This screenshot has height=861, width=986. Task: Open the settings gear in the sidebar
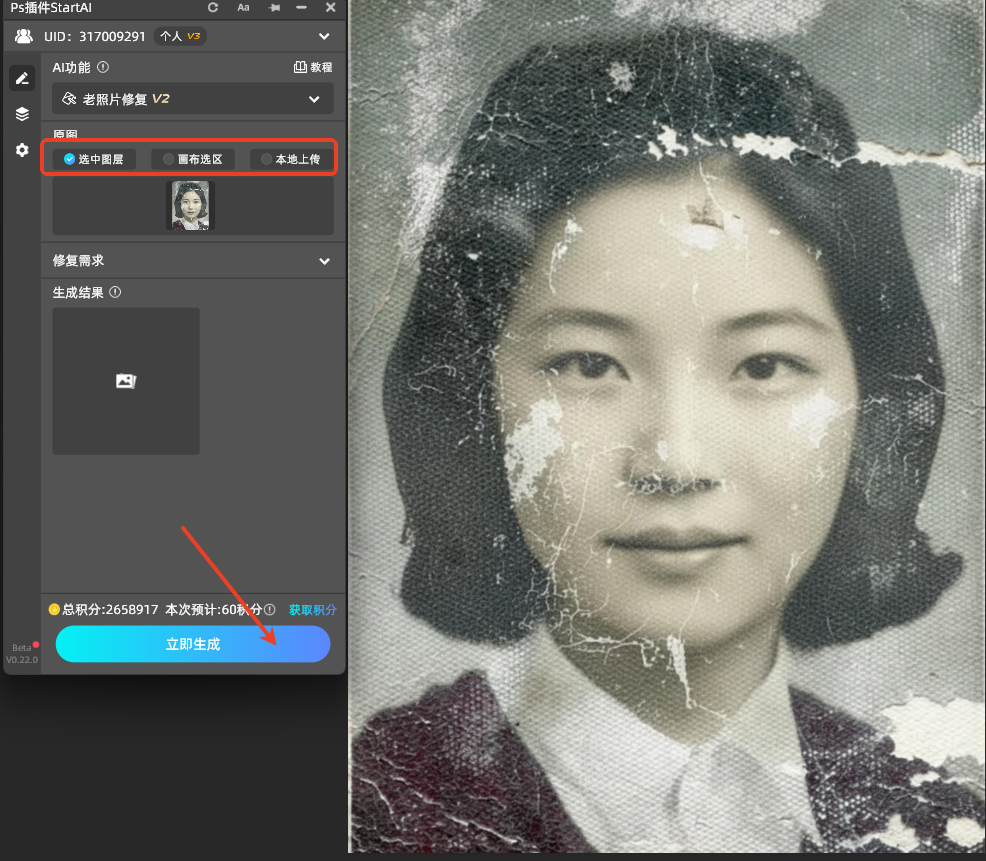(22, 150)
